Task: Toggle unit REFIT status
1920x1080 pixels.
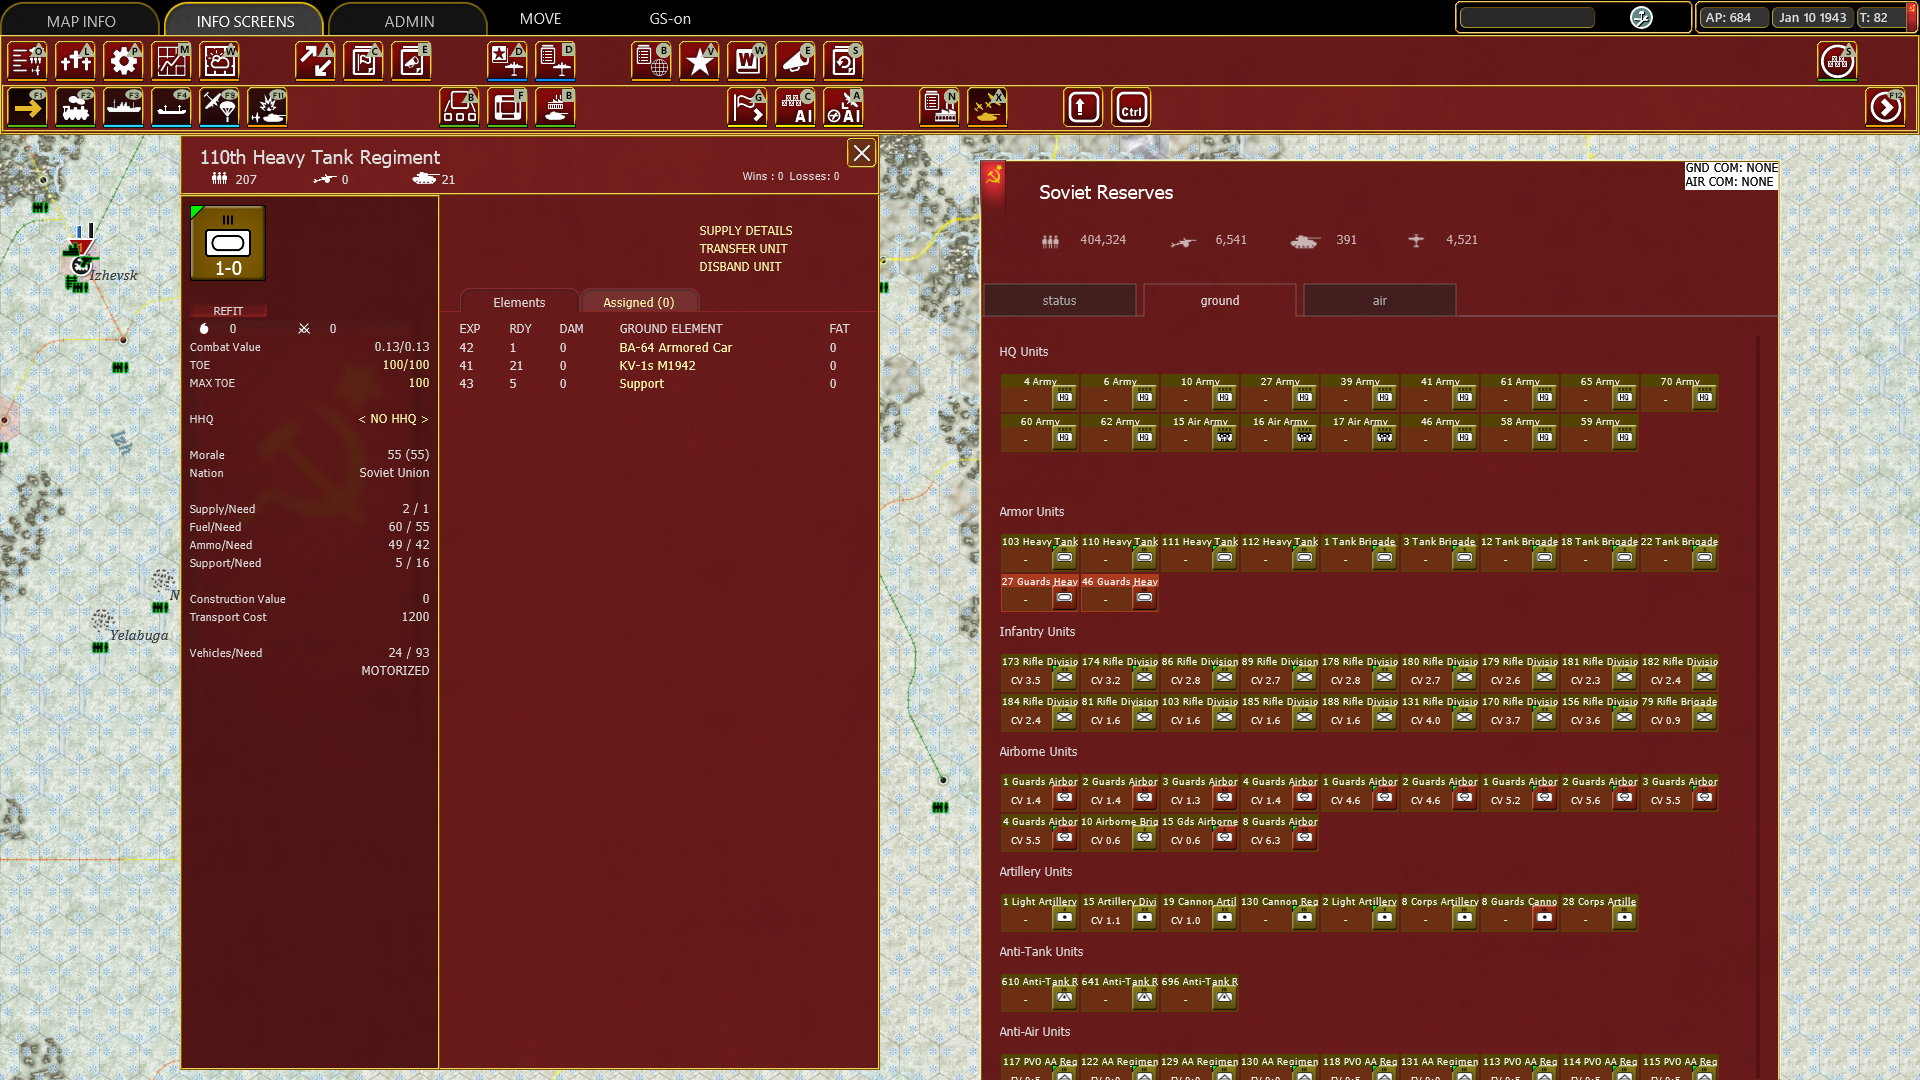Action: point(228,311)
